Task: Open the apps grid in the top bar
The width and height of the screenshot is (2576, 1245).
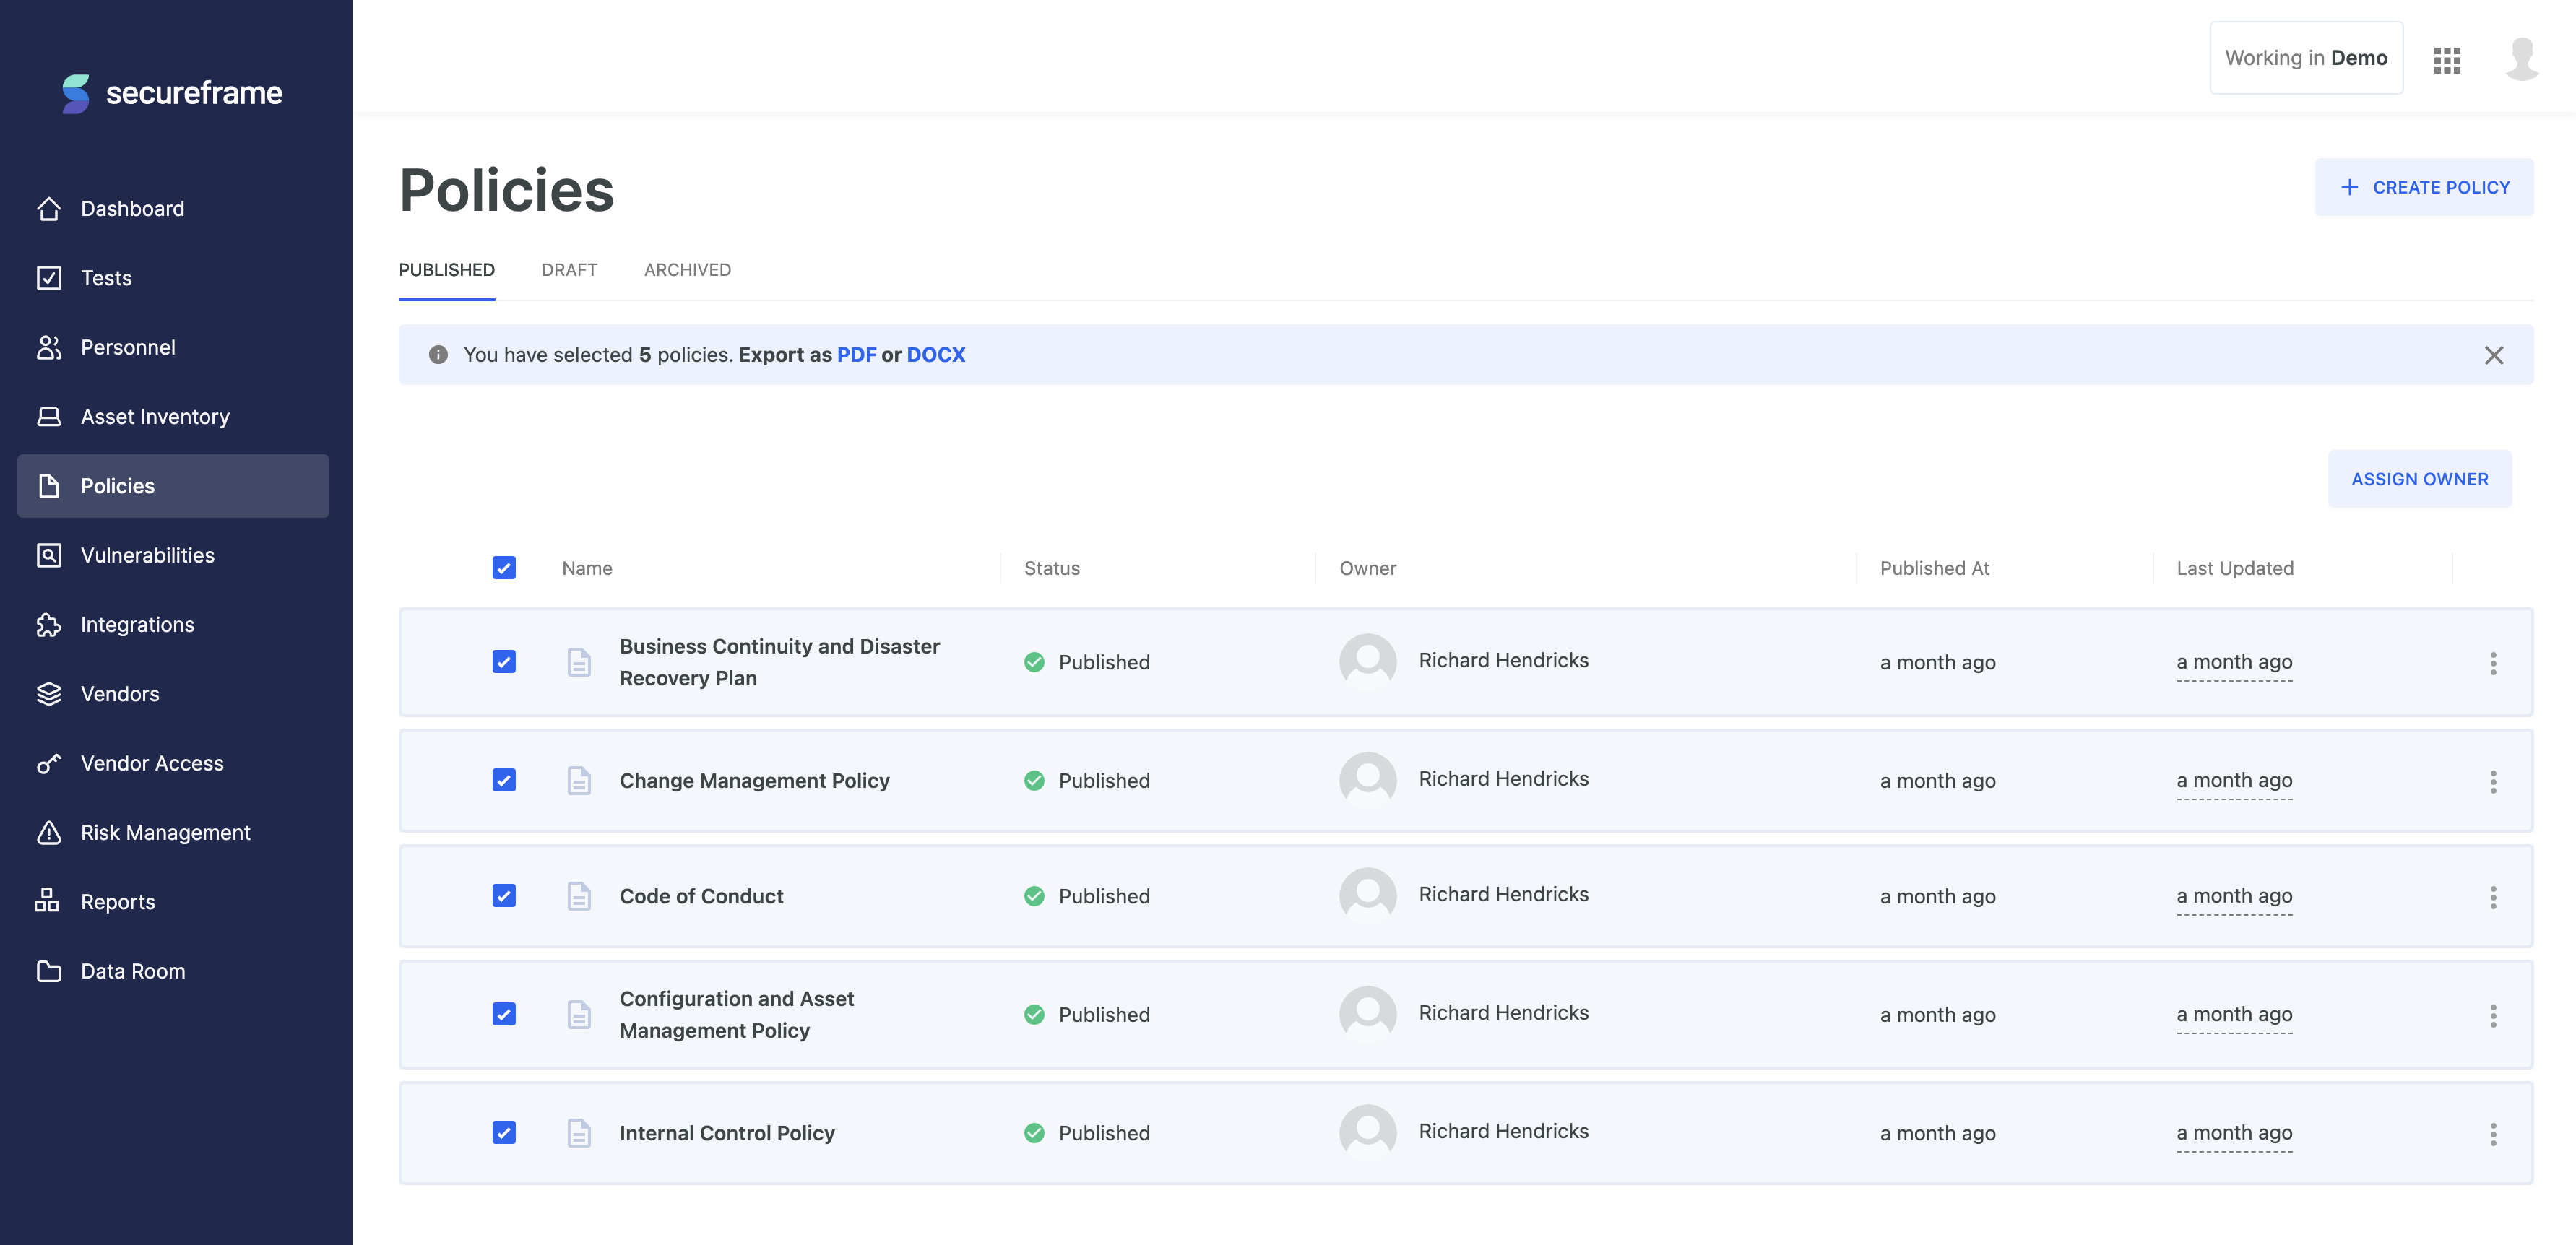Action: point(2447,60)
